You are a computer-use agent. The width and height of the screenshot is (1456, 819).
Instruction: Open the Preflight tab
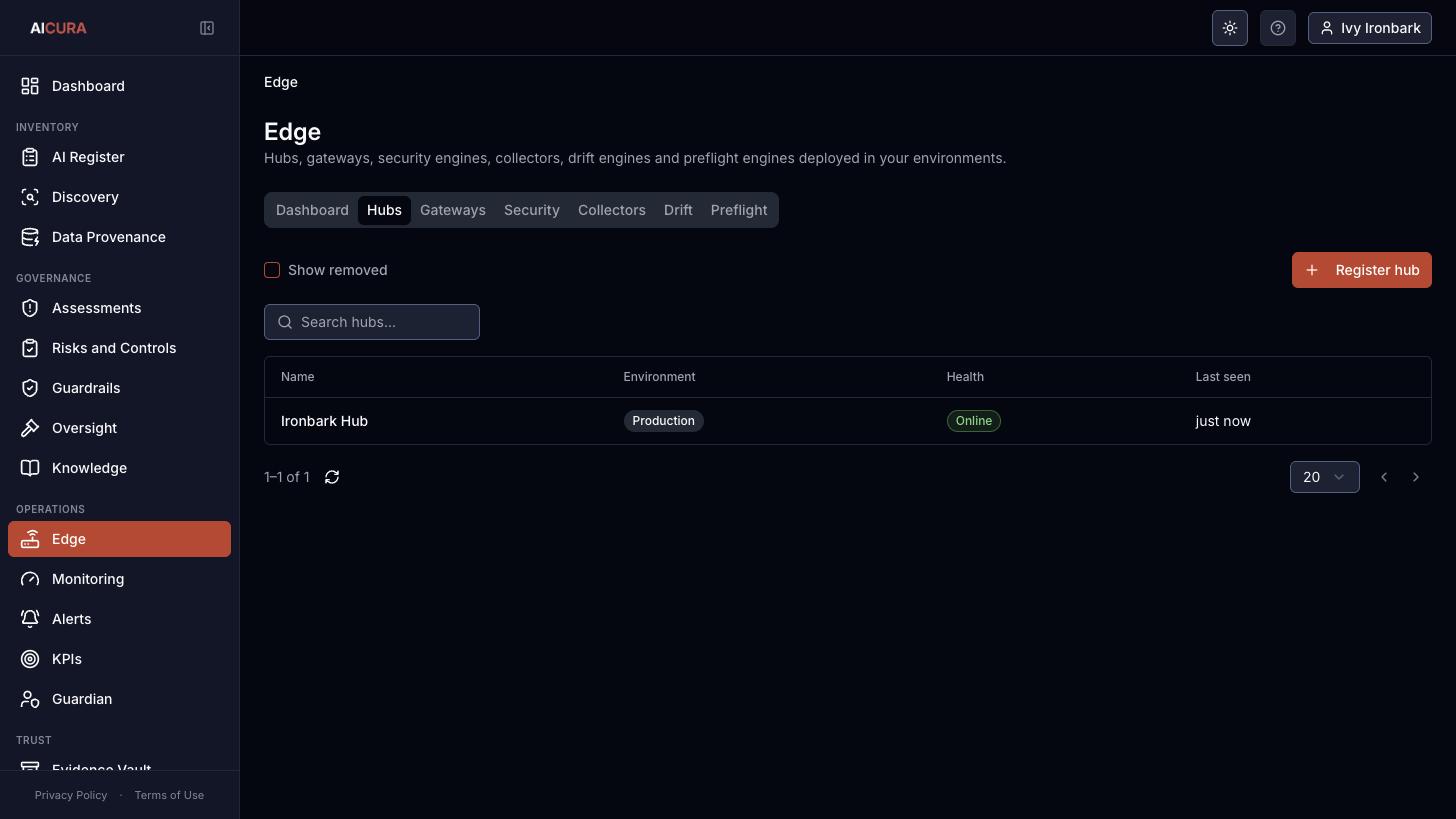pyautogui.click(x=739, y=210)
